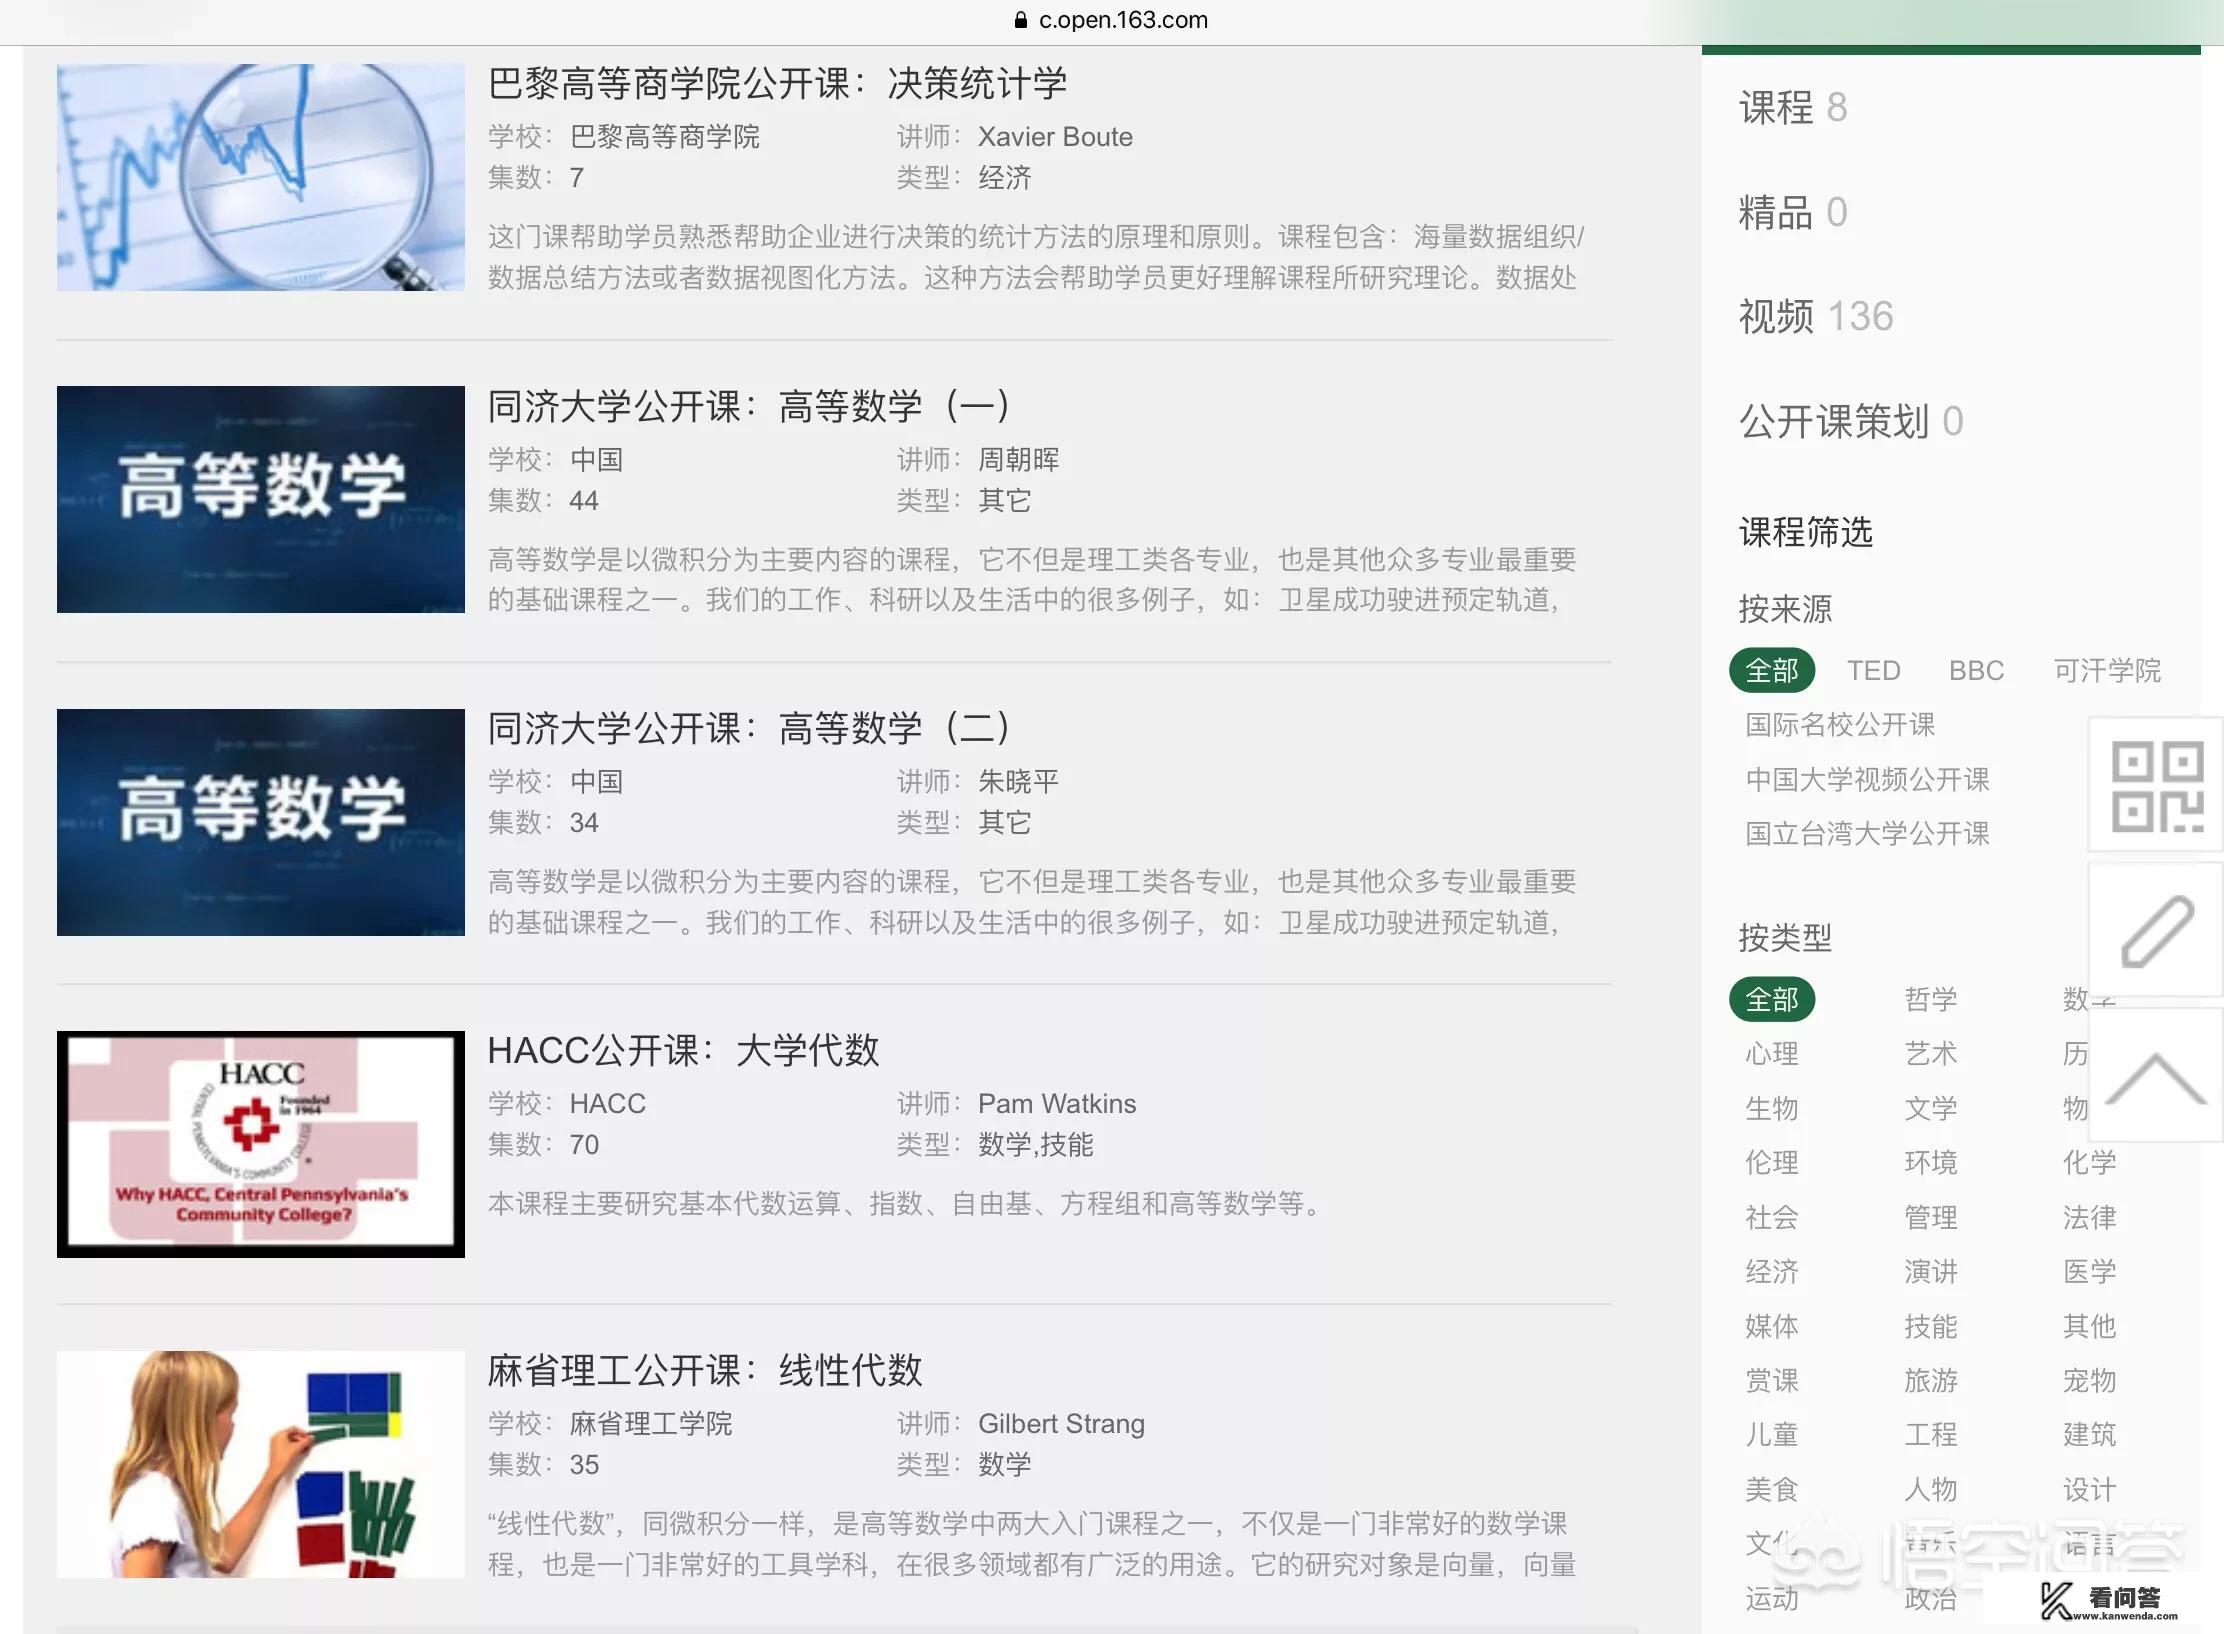Filter type by 儿童
Viewport: 2224px width, 1634px height.
(1772, 1434)
